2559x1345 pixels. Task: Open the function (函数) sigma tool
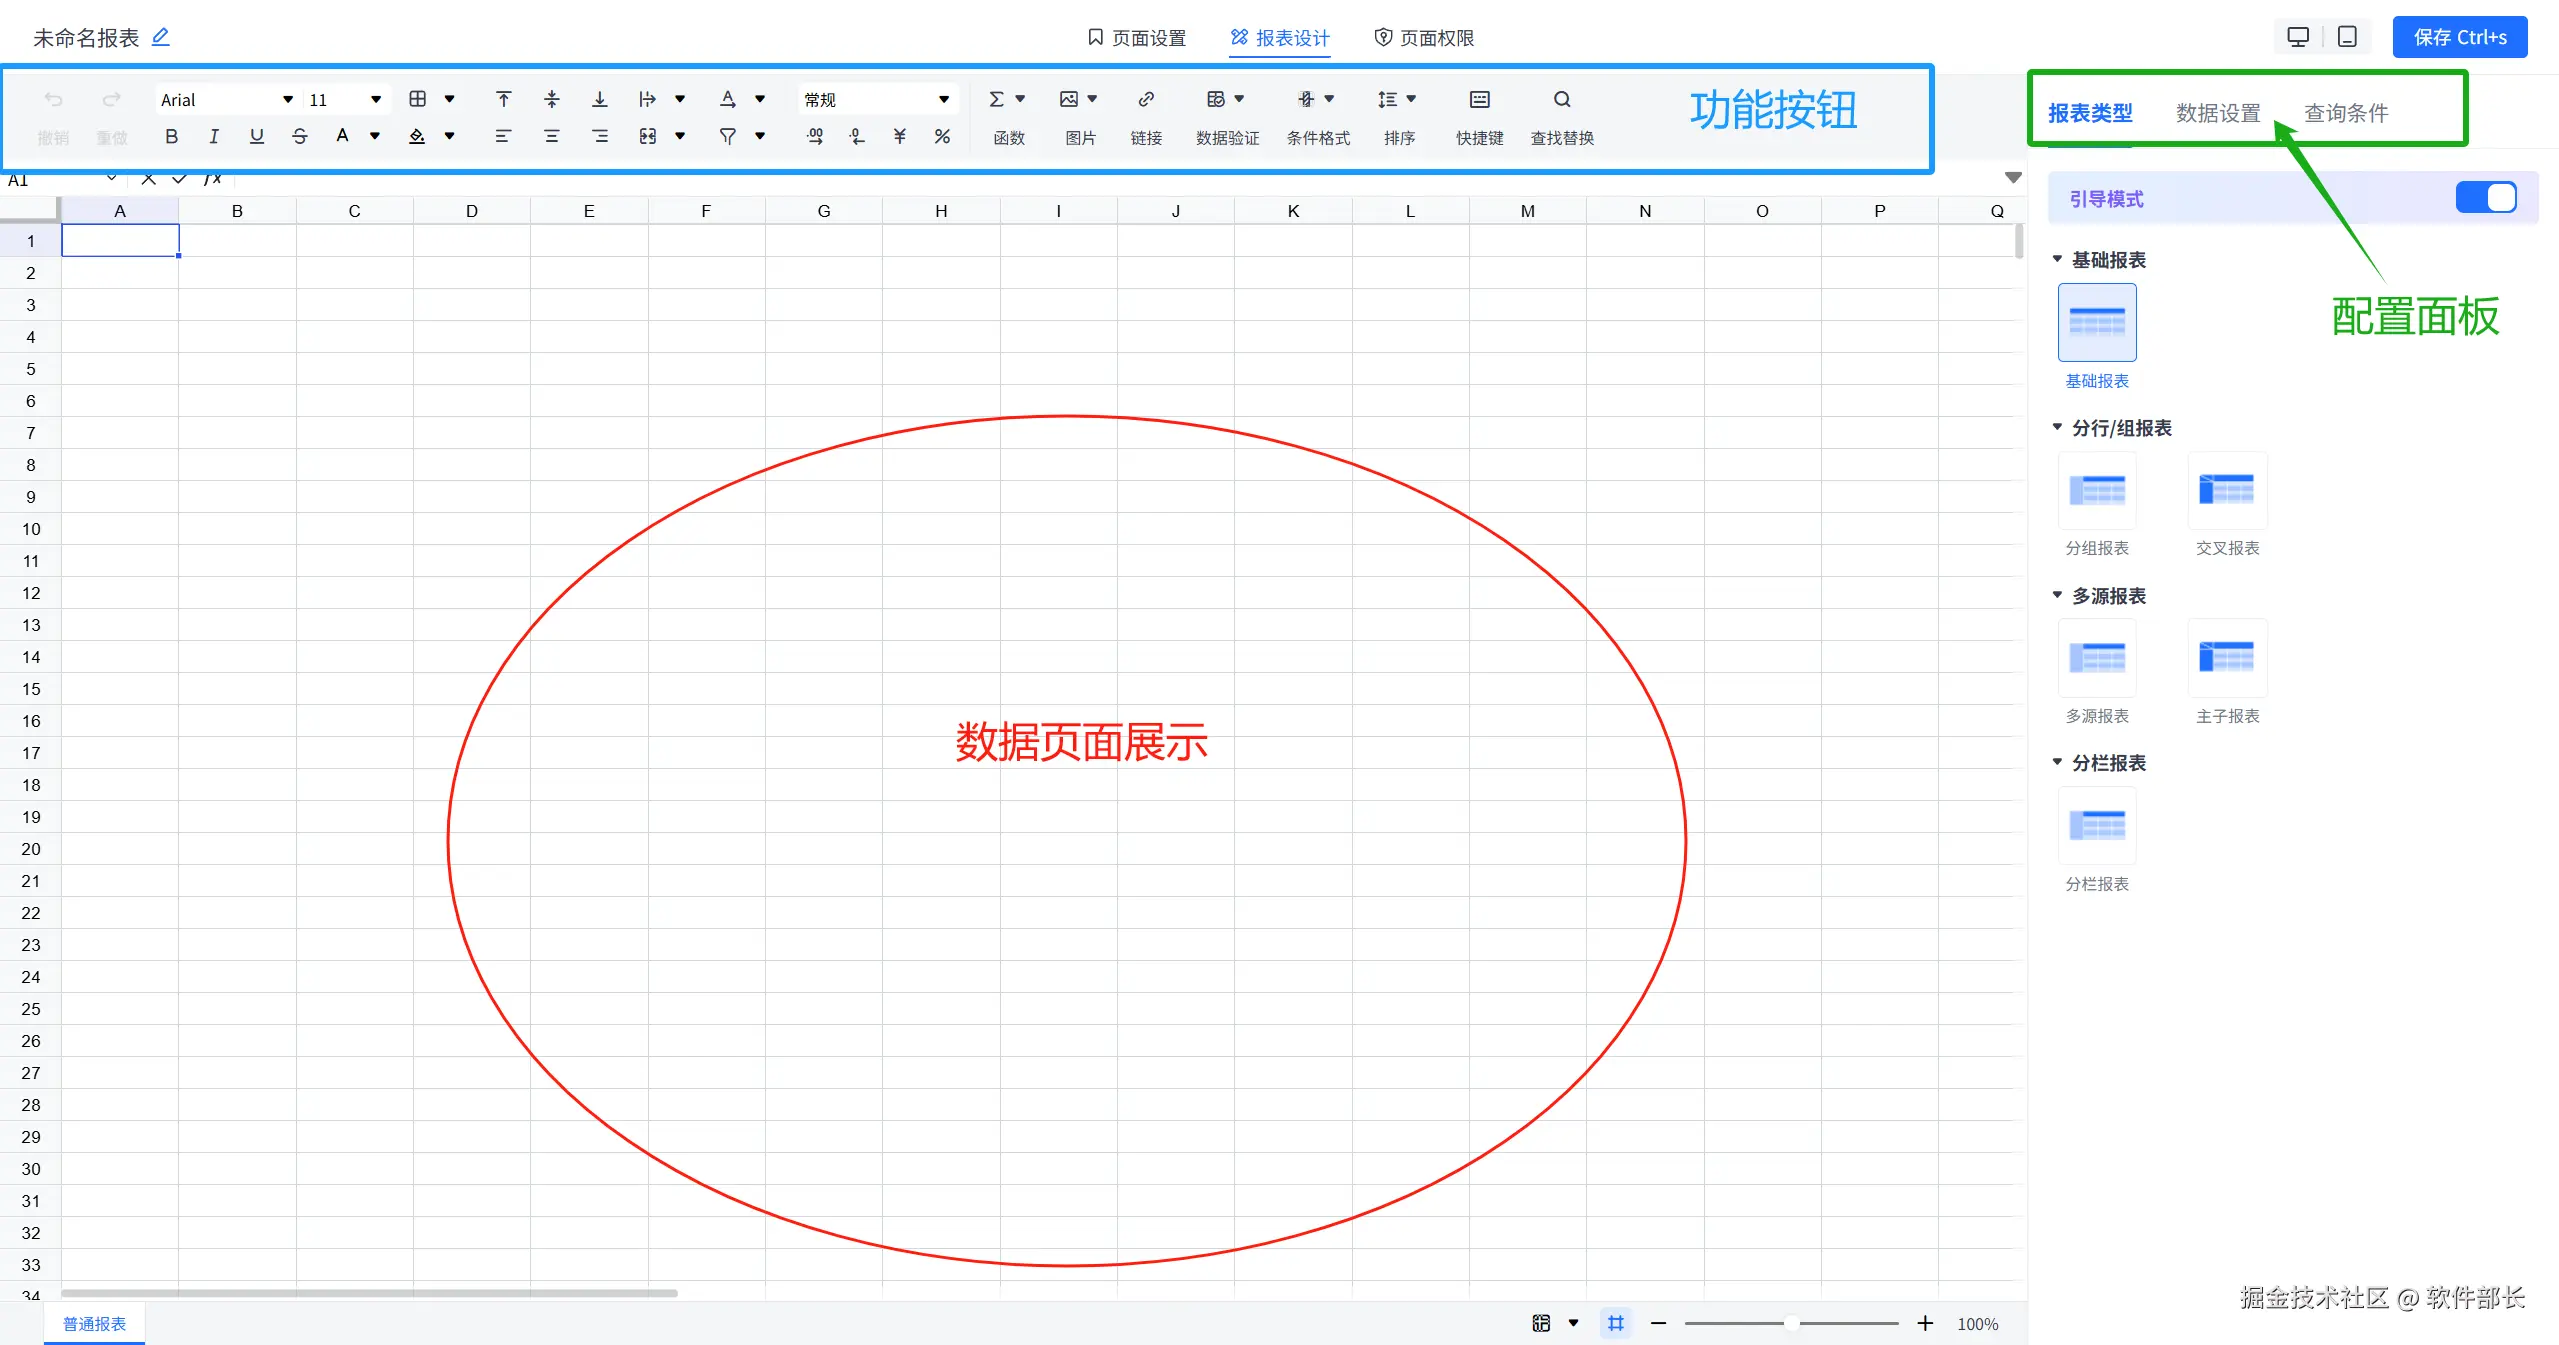997,99
